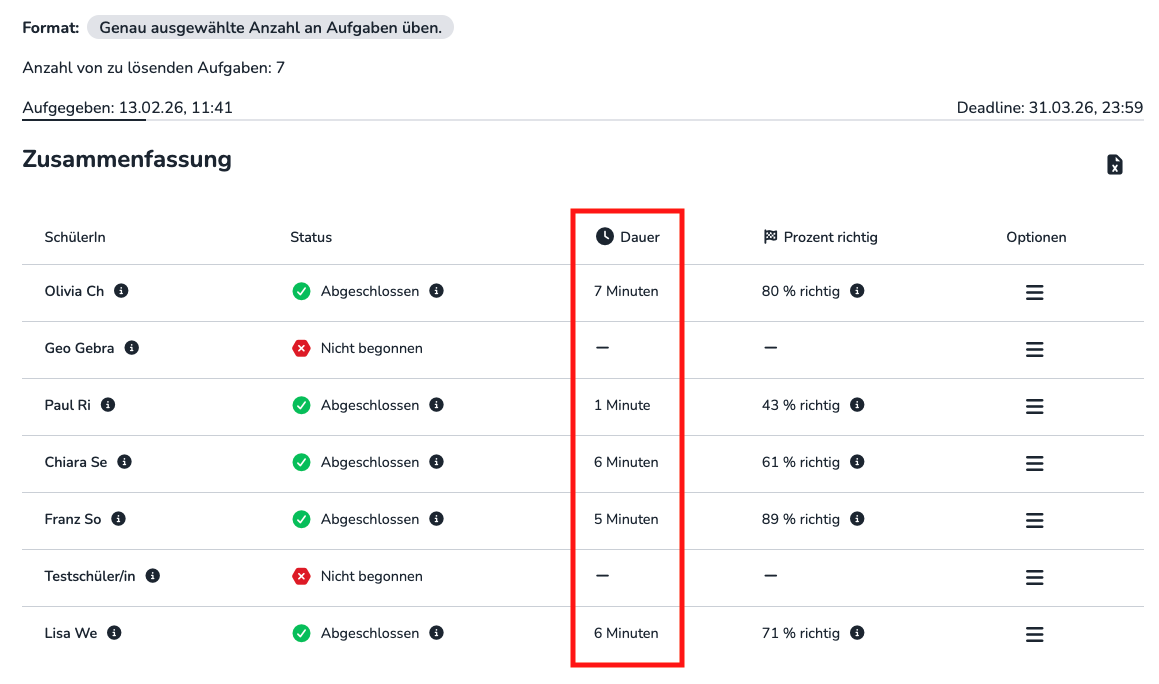Image resolution: width=1159 pixels, height=684 pixels.
Task: Open info icon next to Olivia Ch
Action: pos(121,291)
